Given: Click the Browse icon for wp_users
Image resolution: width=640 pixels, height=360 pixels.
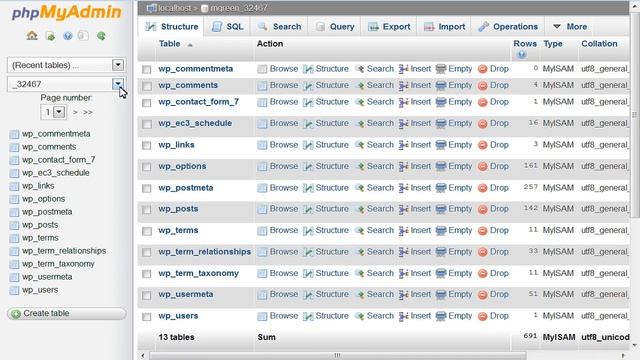Looking at the screenshot, I should tap(262, 316).
